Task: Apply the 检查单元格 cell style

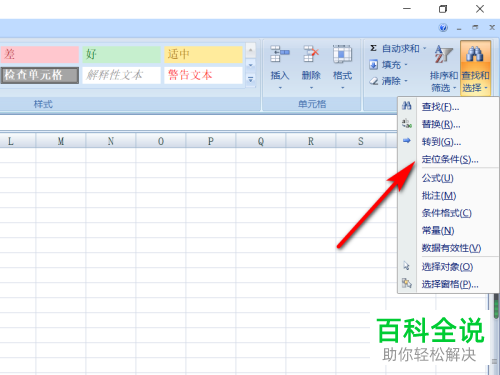Action: (39, 75)
